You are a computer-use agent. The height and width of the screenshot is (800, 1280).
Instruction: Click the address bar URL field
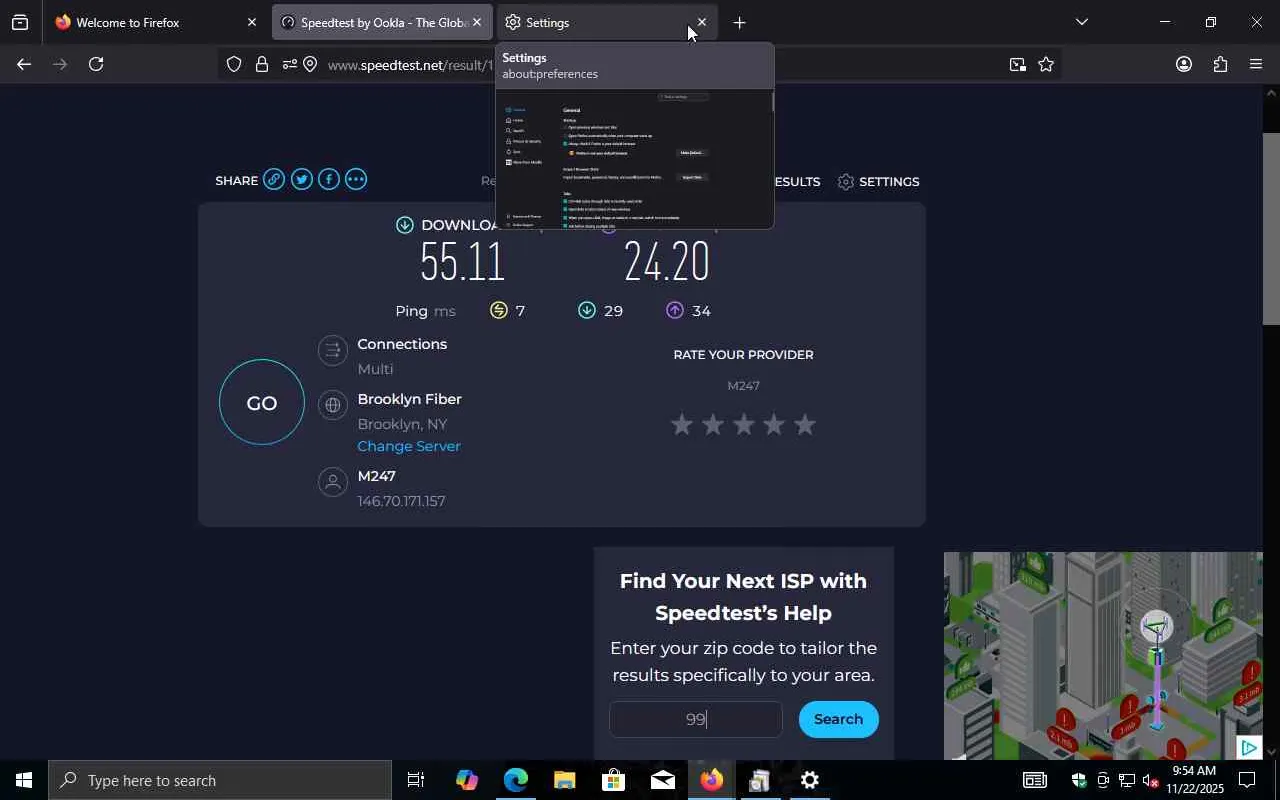[x=411, y=65]
